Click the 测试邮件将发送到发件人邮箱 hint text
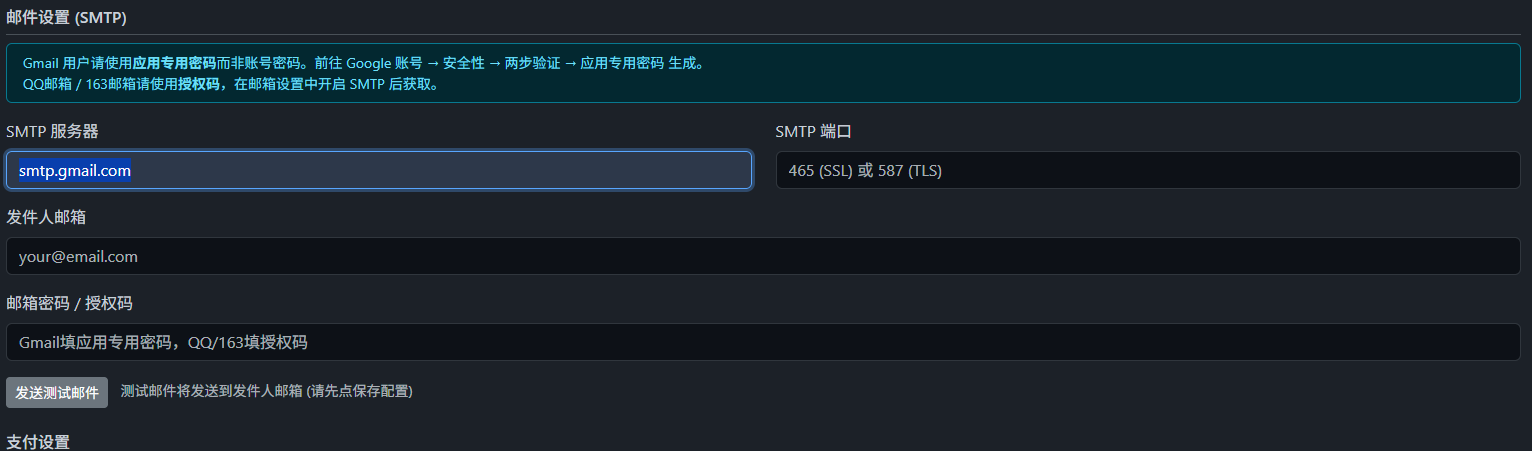Image resolution: width=1532 pixels, height=451 pixels. (211, 391)
